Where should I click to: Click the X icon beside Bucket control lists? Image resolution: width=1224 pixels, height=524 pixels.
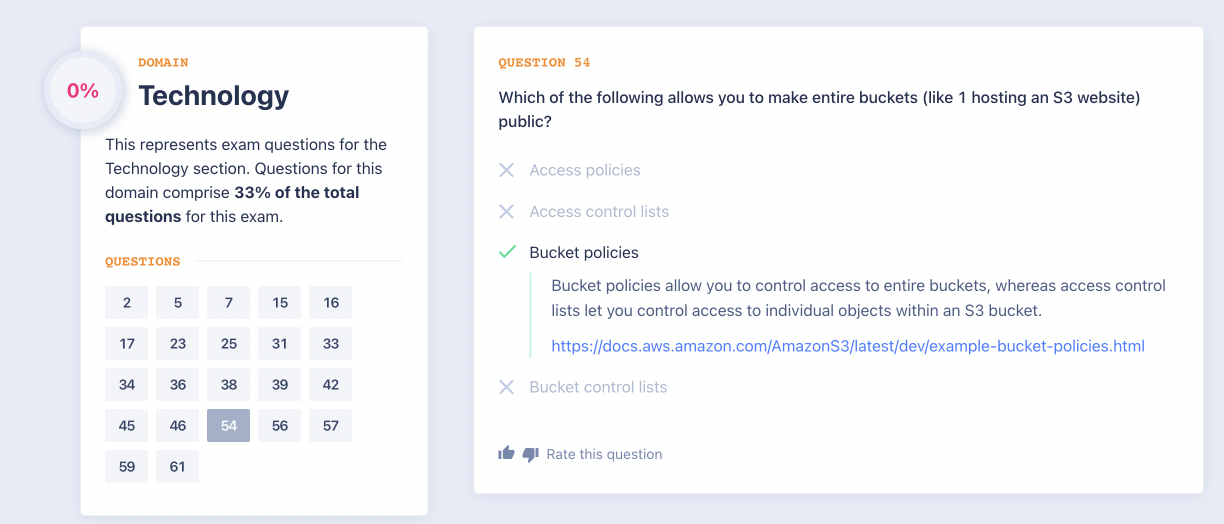[x=507, y=387]
